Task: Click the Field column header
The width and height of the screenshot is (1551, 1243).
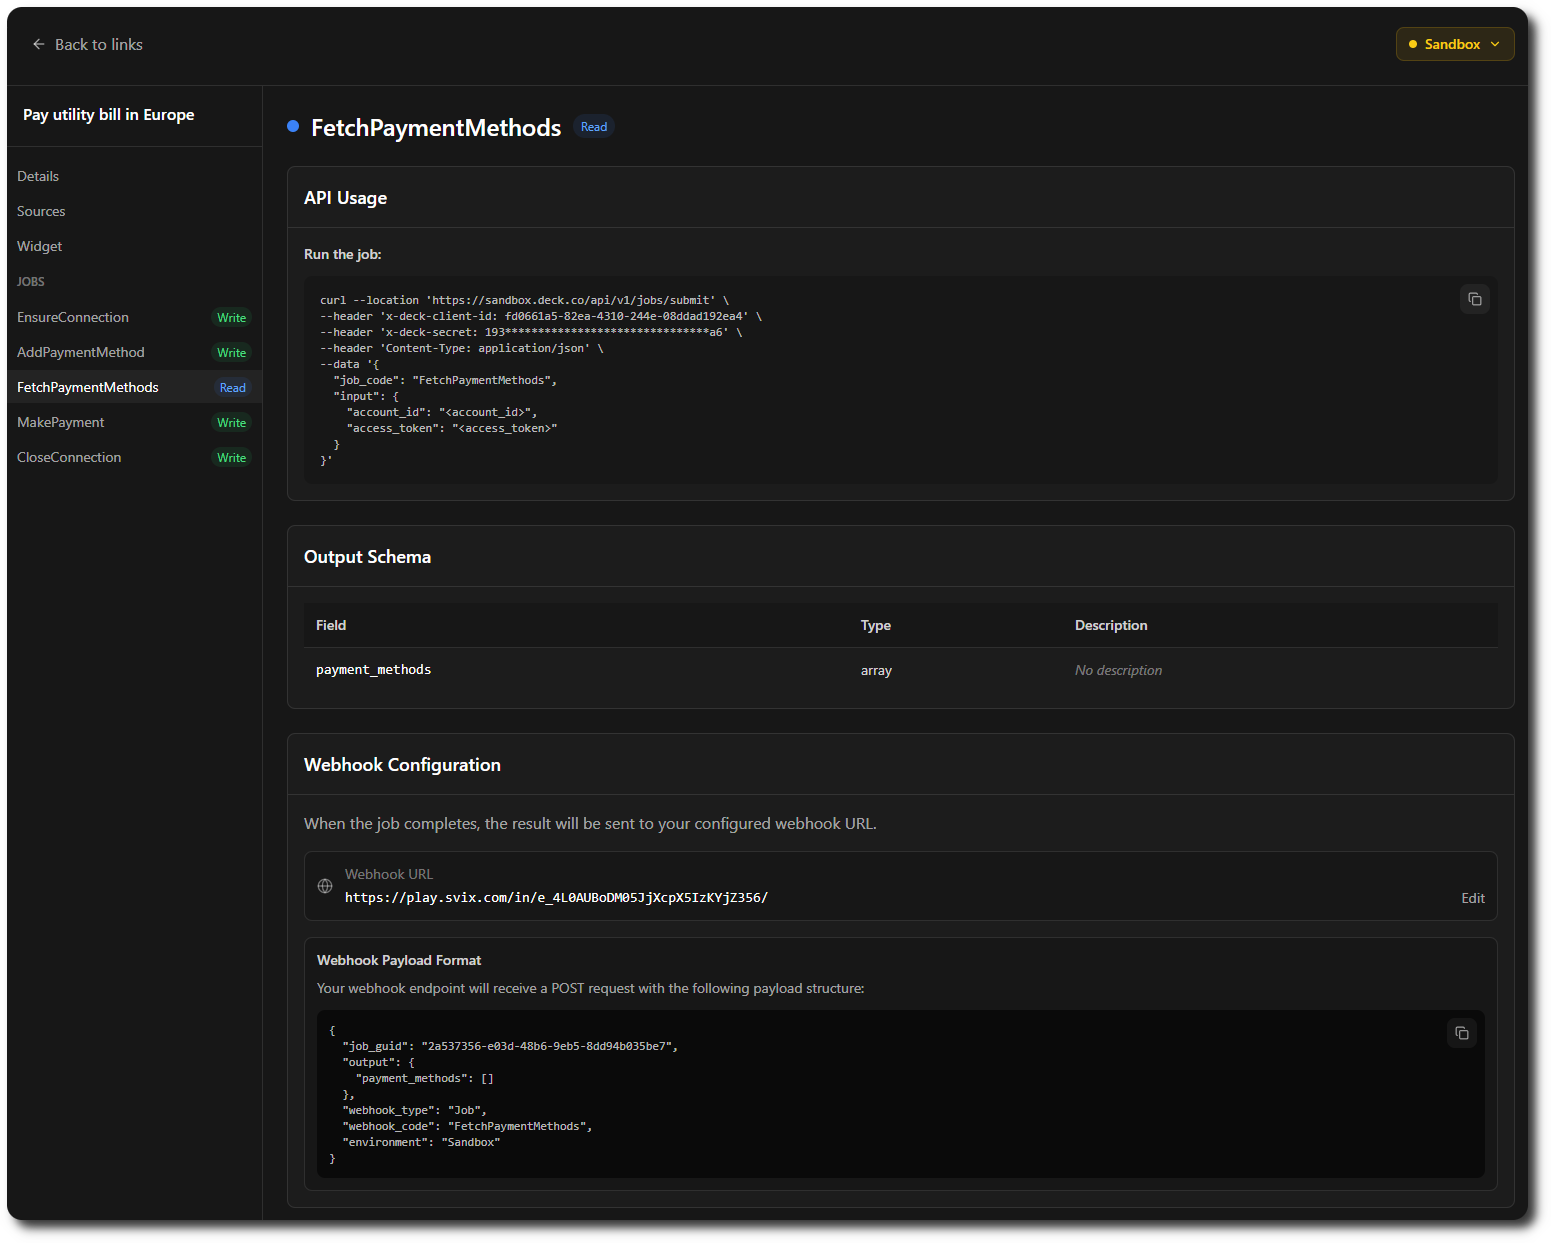Action: click(331, 625)
